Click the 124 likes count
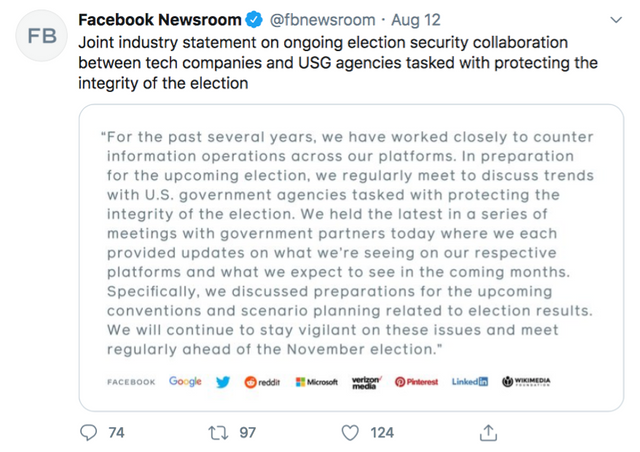This screenshot has width=640, height=452. (382, 433)
